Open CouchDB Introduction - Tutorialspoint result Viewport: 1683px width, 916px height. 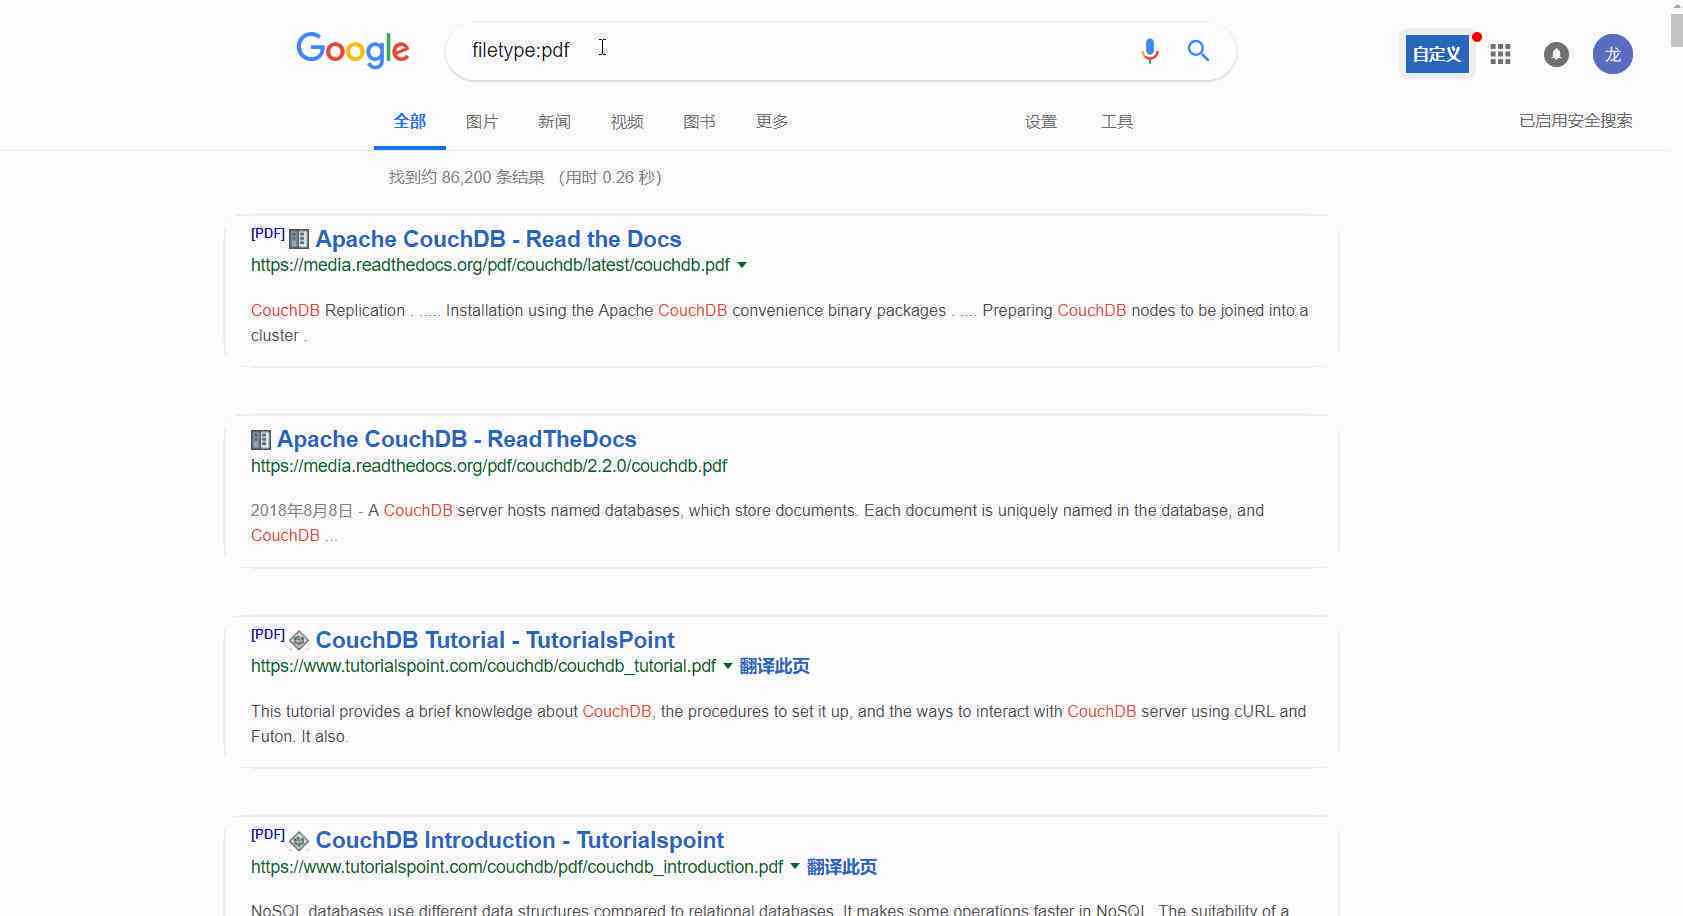pyautogui.click(x=519, y=840)
